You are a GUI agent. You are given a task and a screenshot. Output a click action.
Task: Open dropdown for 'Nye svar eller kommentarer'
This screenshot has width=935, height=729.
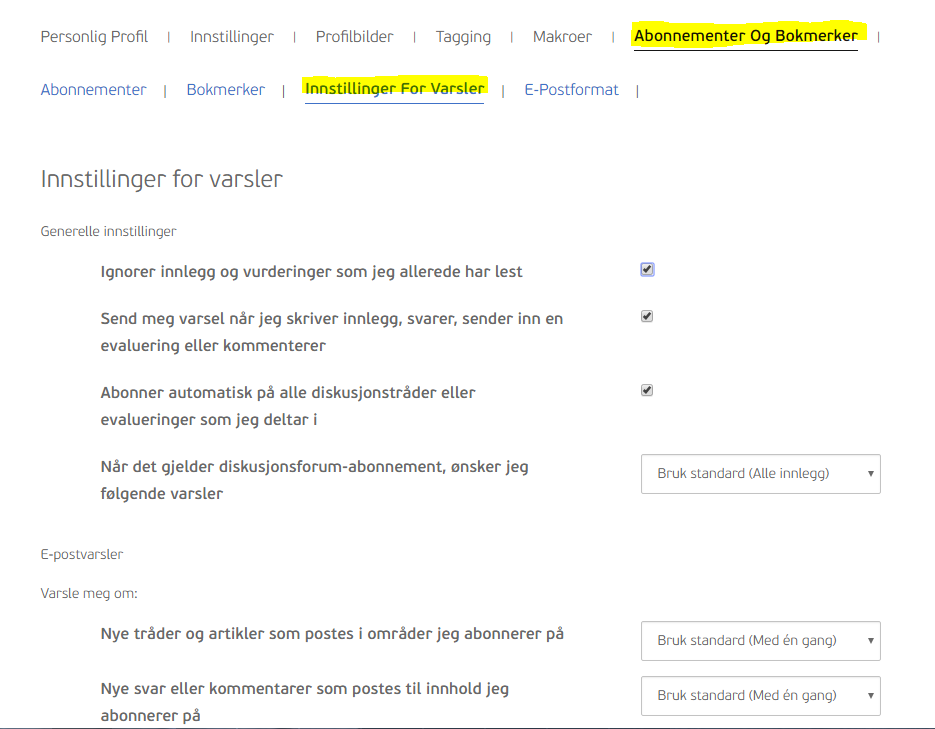click(x=760, y=696)
